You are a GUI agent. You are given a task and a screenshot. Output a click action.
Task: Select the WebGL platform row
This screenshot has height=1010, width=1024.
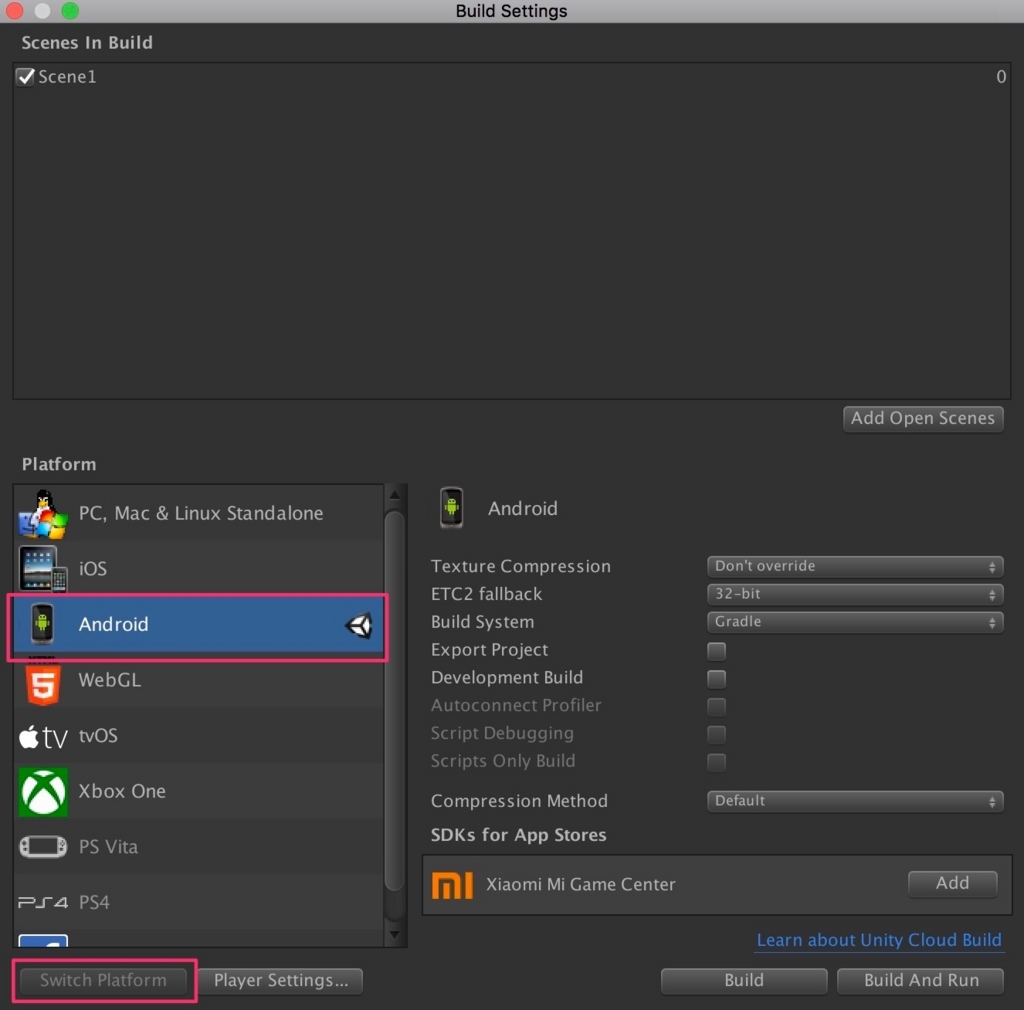click(x=199, y=680)
